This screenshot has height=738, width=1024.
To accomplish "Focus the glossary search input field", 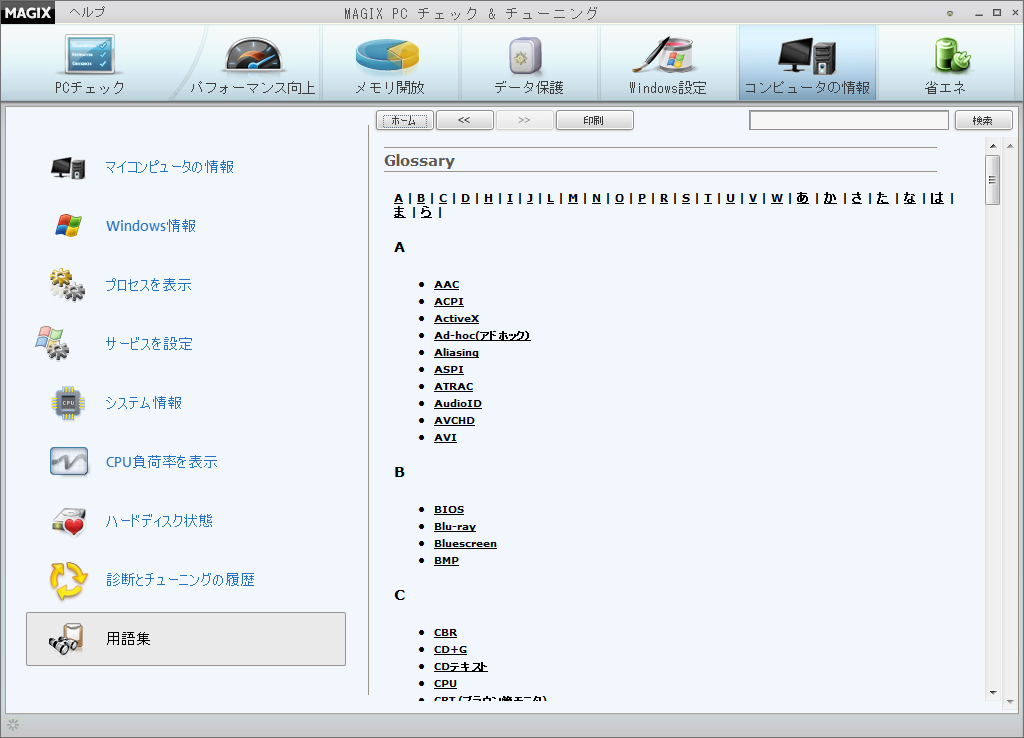I will pyautogui.click(x=849, y=120).
